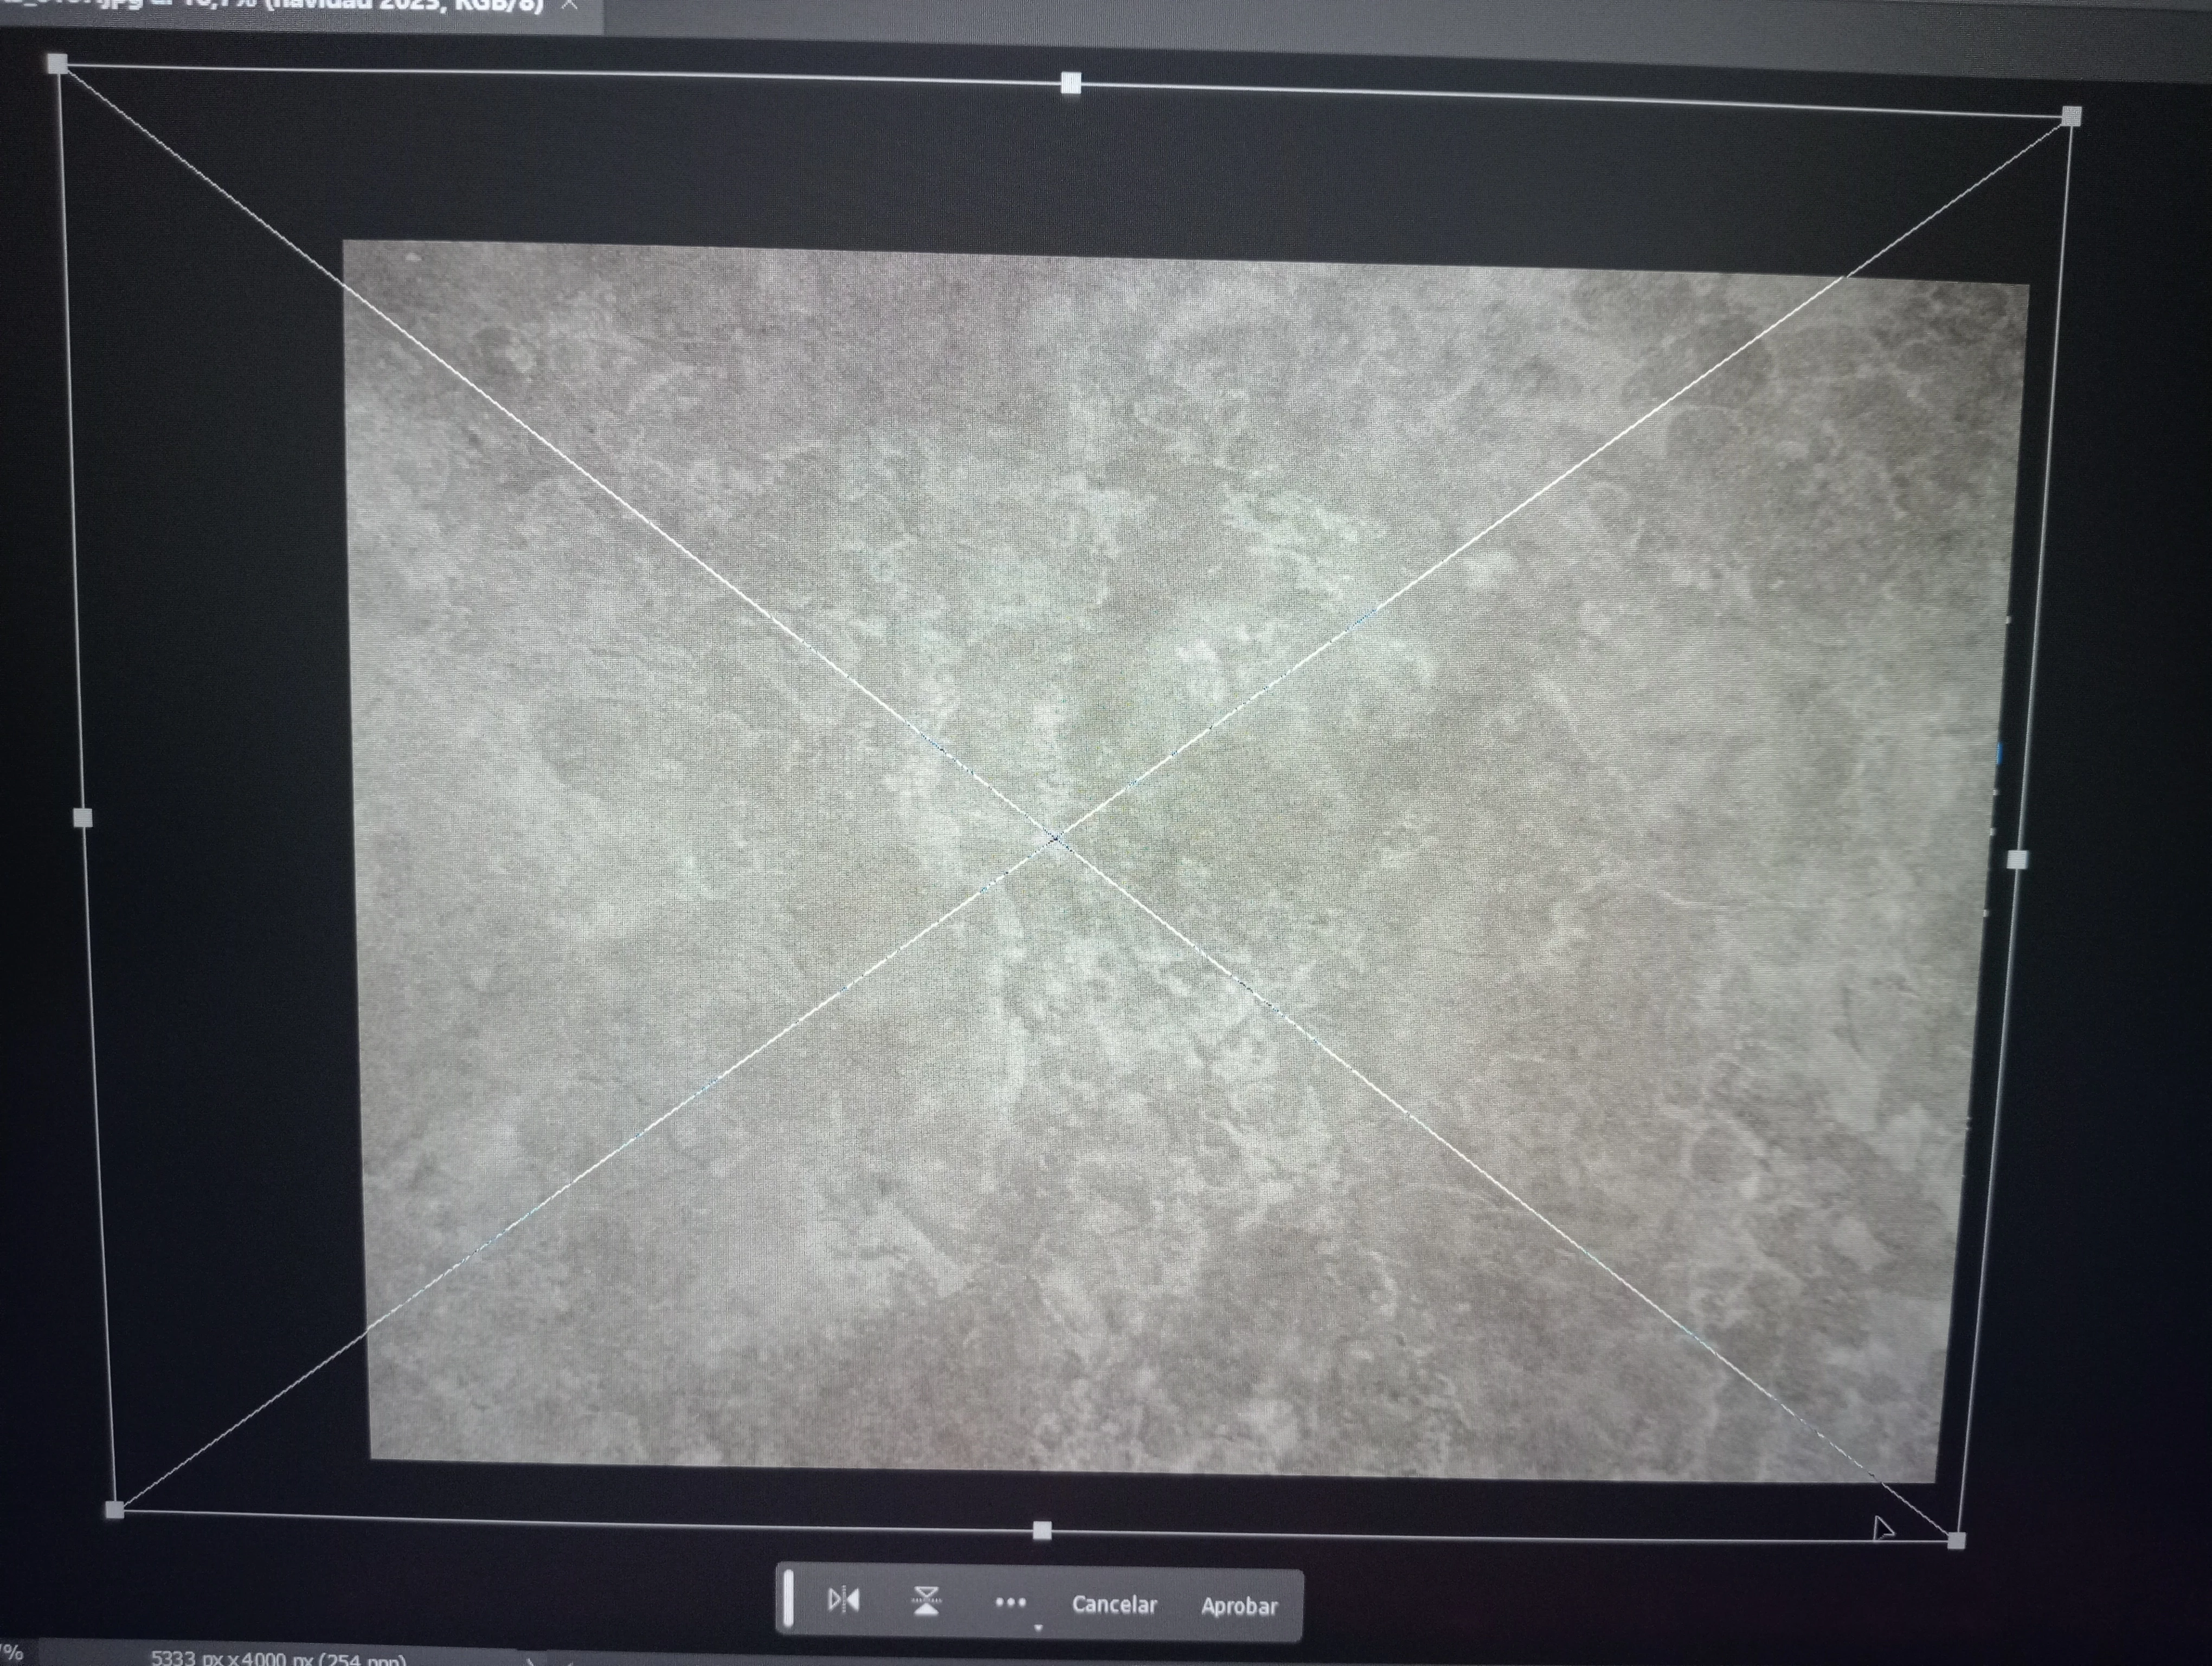Screen dimensions: 2212x1666
Task: Click the contextual taskbar drag handle
Action: (x=789, y=1598)
